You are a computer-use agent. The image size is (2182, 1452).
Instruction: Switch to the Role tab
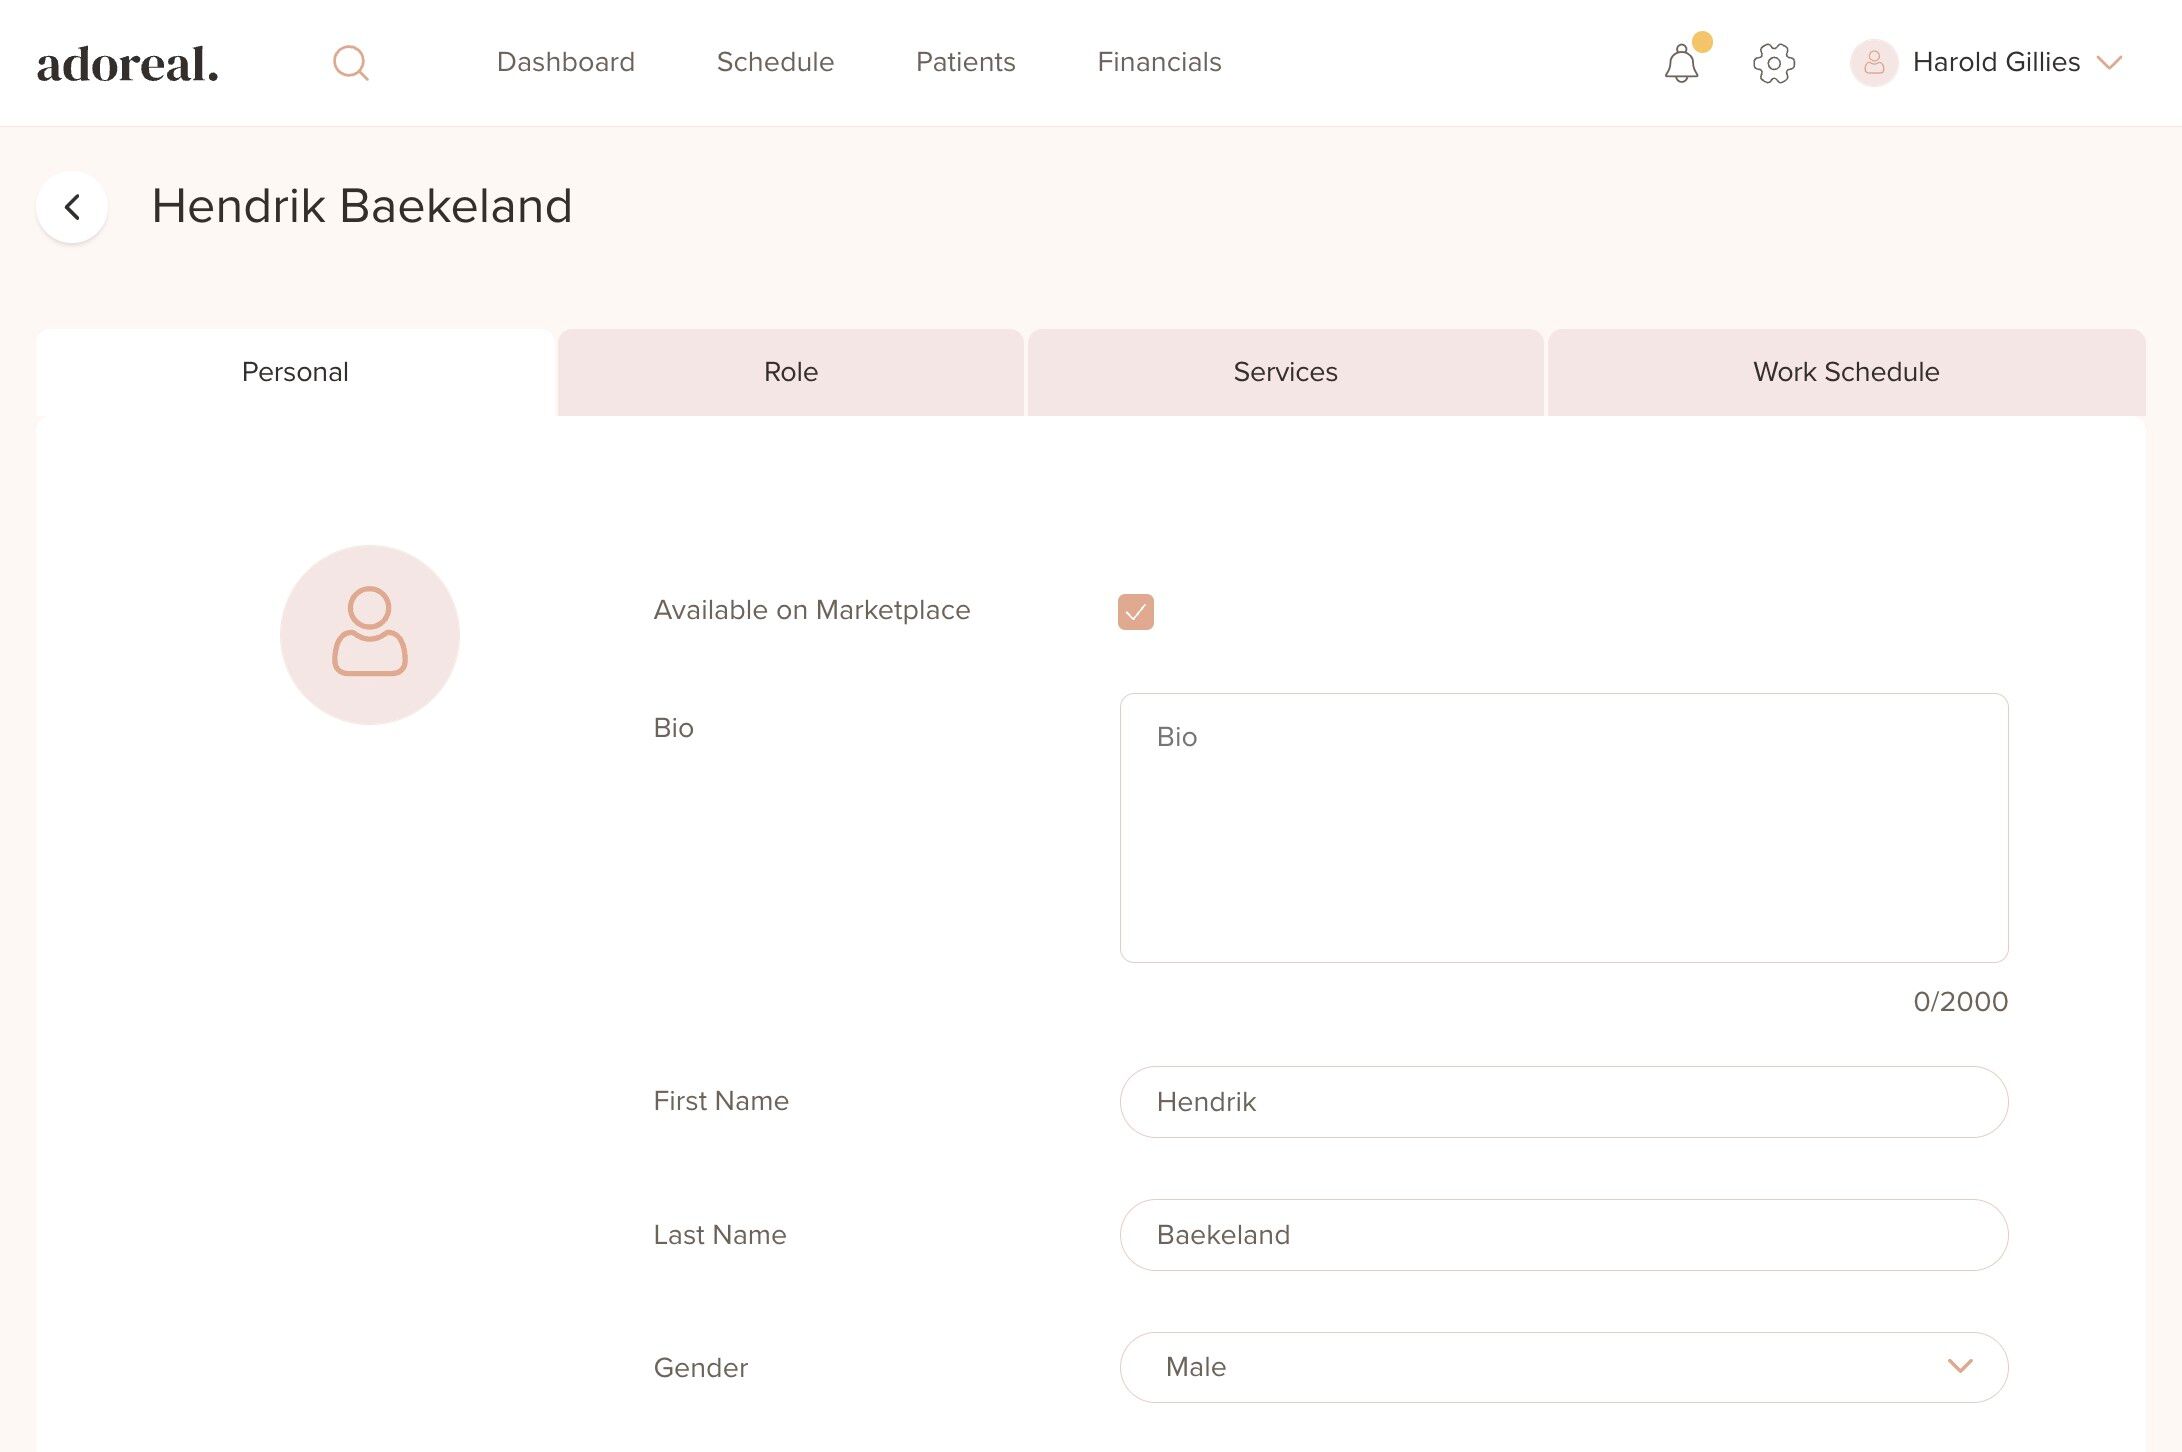pos(790,372)
